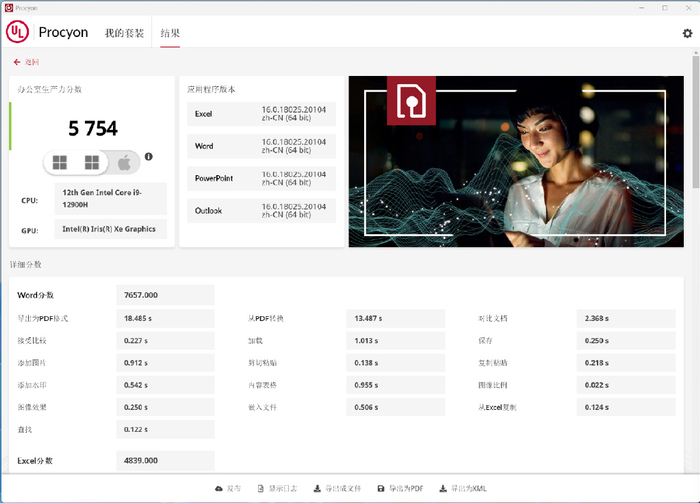Screen dimensions: 700x503
Task: Click the 导出成文件 button label
Action: [x=343, y=489]
